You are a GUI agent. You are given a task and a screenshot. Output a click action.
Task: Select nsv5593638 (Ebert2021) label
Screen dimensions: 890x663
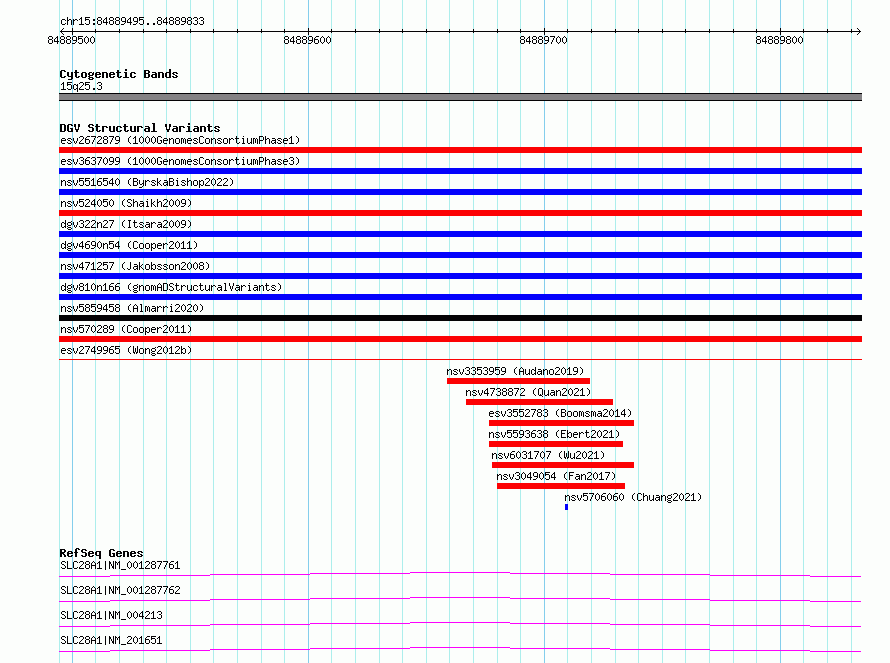coord(554,434)
